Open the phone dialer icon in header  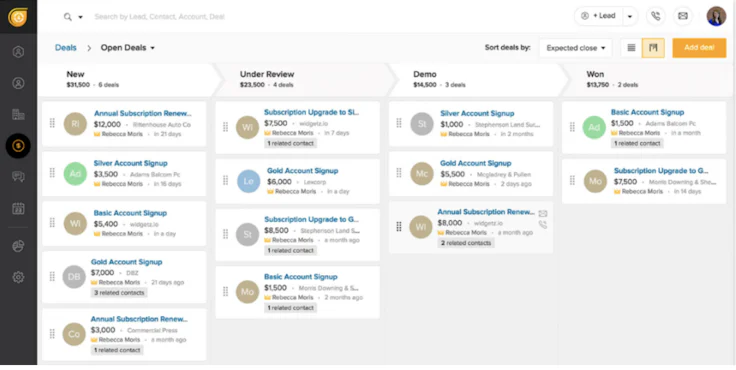656,16
